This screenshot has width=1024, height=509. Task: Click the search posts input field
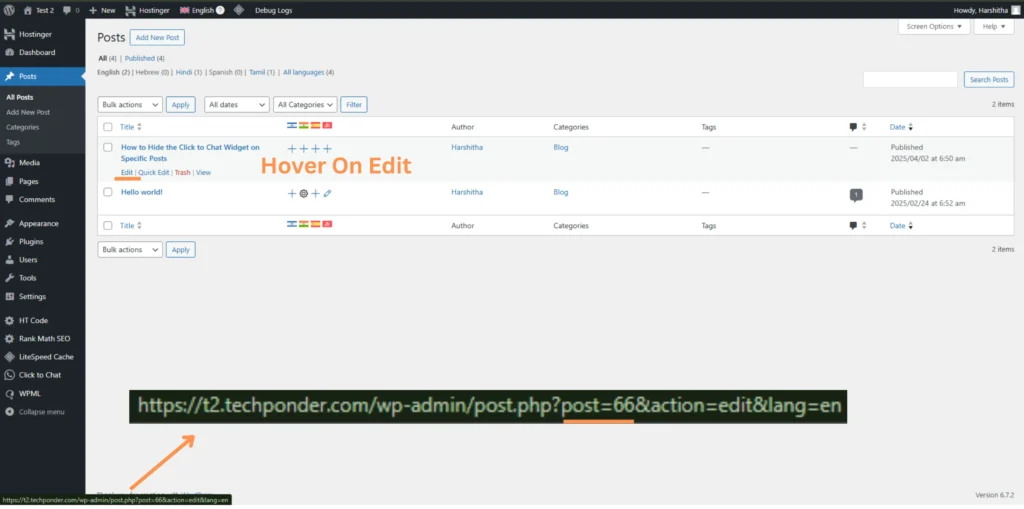tap(910, 79)
